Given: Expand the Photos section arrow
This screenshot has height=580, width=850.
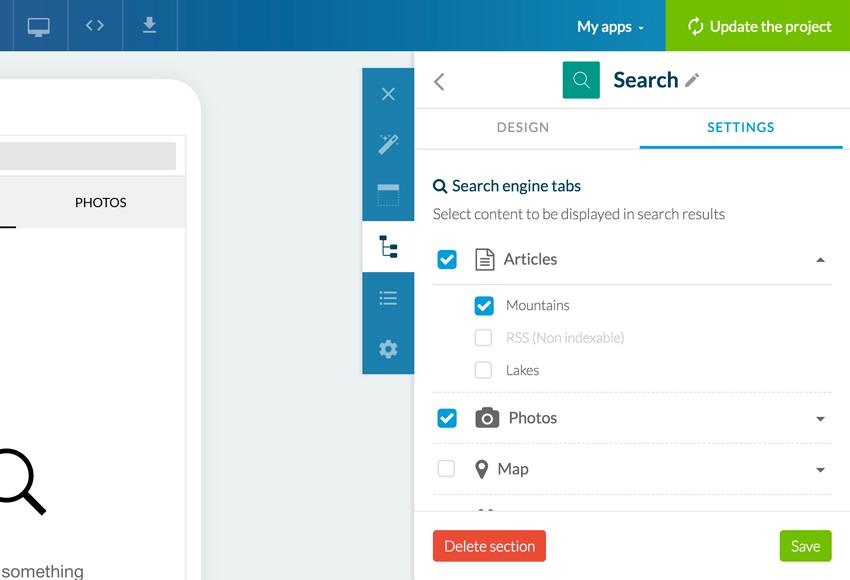Looking at the screenshot, I should [x=820, y=419].
